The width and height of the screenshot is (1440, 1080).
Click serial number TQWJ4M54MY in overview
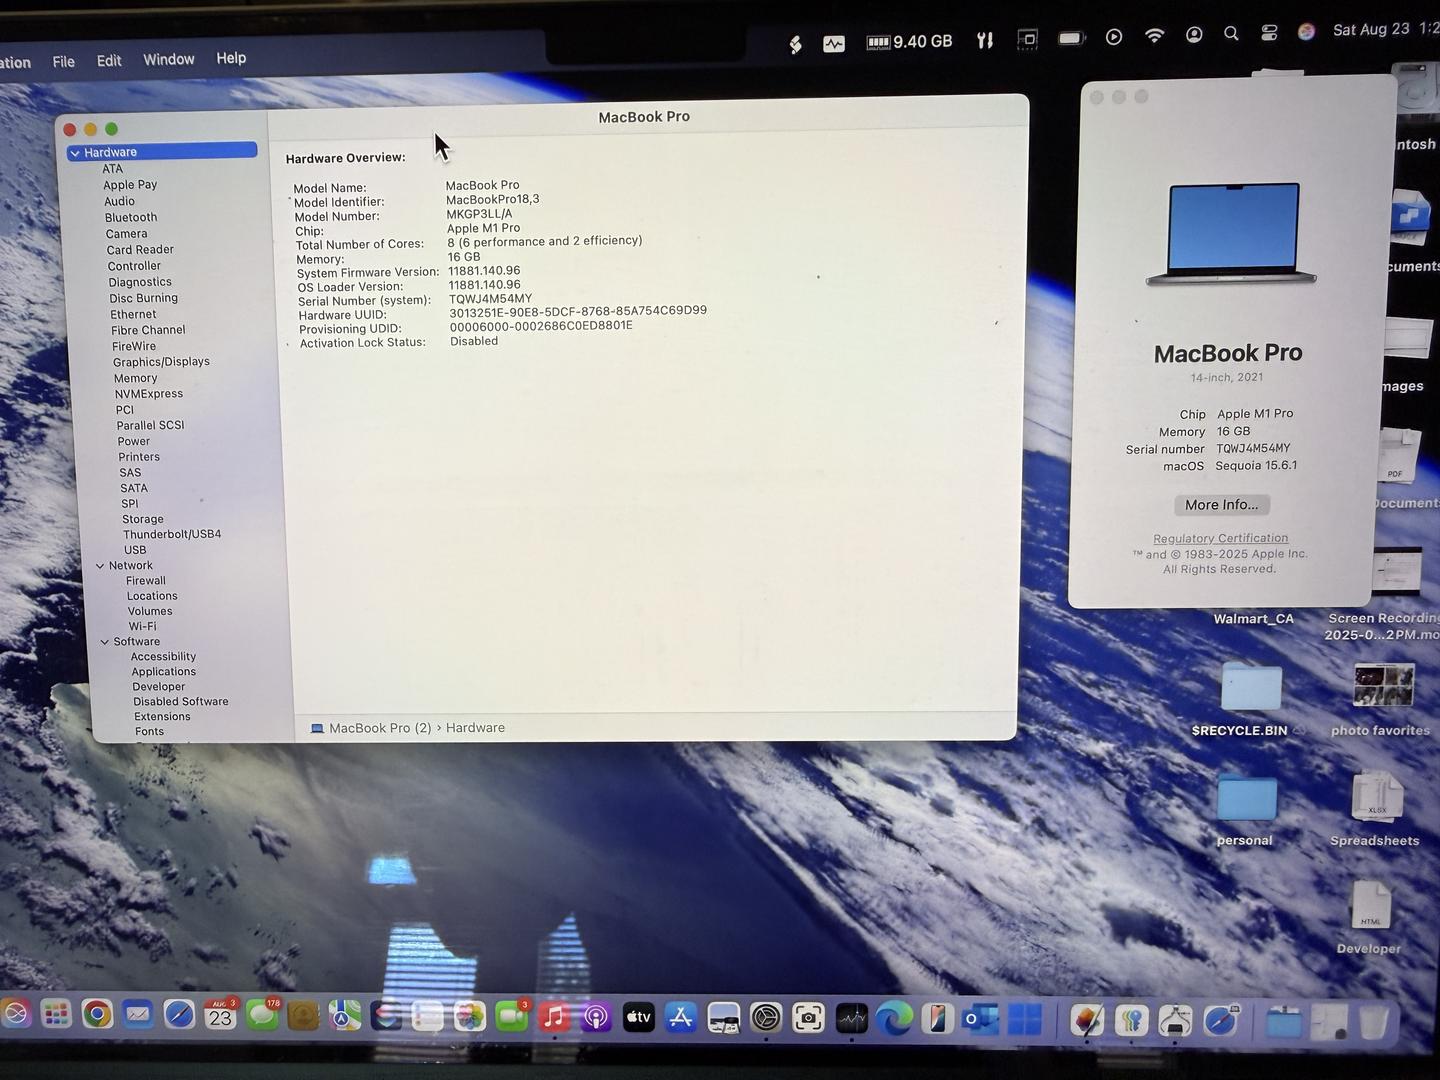click(490, 298)
